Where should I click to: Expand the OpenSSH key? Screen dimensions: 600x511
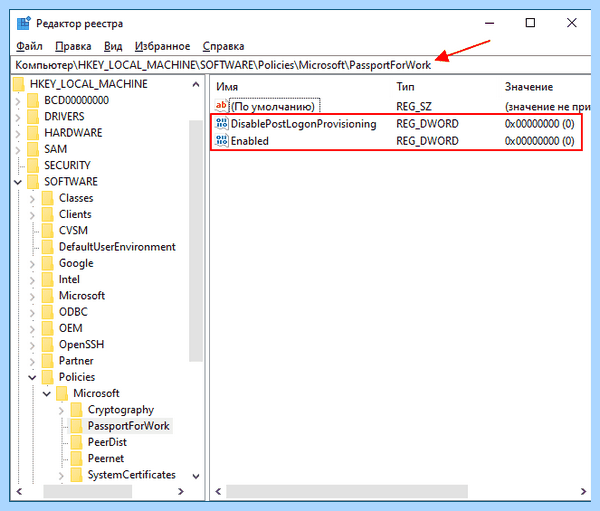click(x=33, y=345)
